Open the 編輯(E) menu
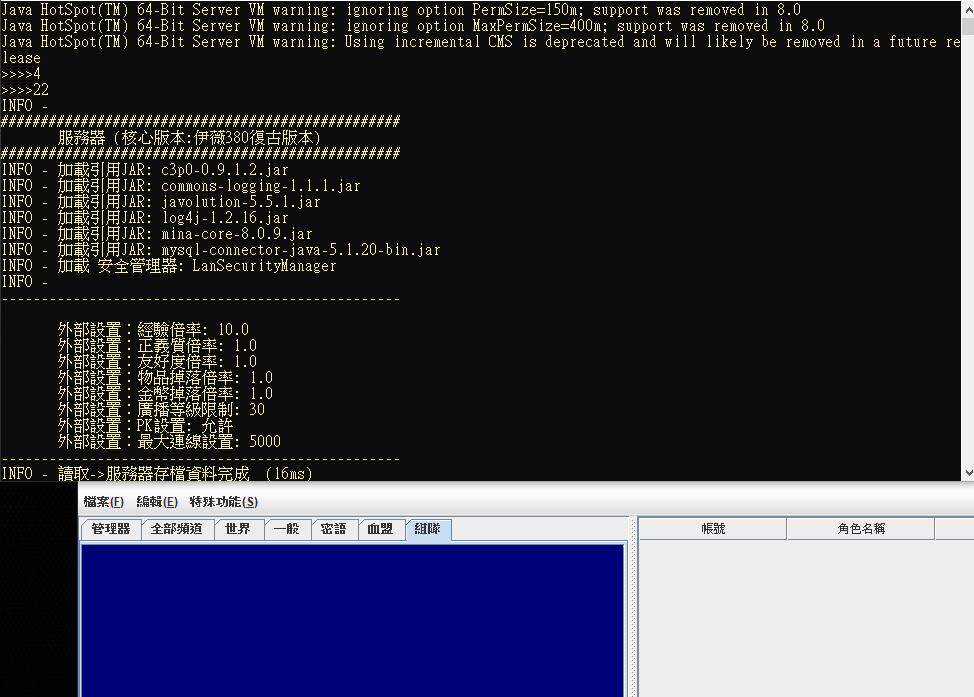This screenshot has width=974, height=697. pyautogui.click(x=157, y=501)
